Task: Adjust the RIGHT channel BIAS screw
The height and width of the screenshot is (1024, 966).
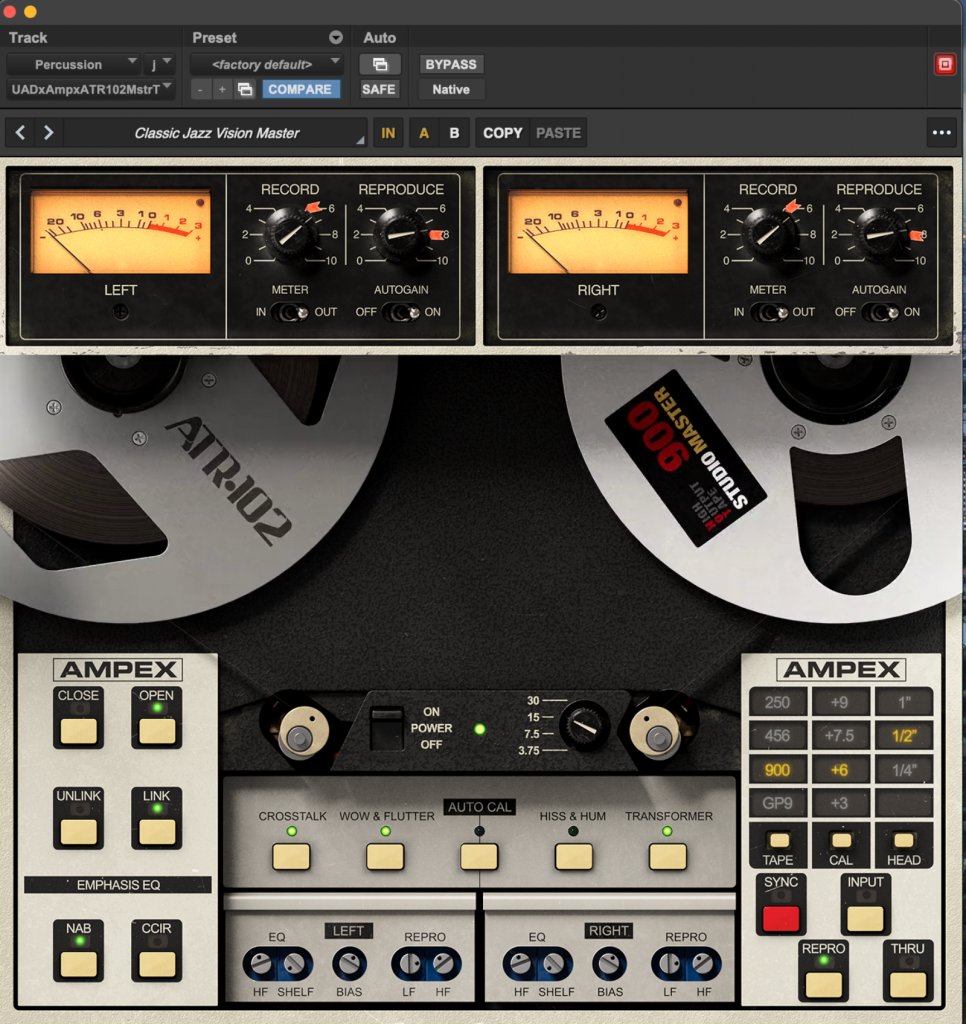Action: click(x=609, y=964)
